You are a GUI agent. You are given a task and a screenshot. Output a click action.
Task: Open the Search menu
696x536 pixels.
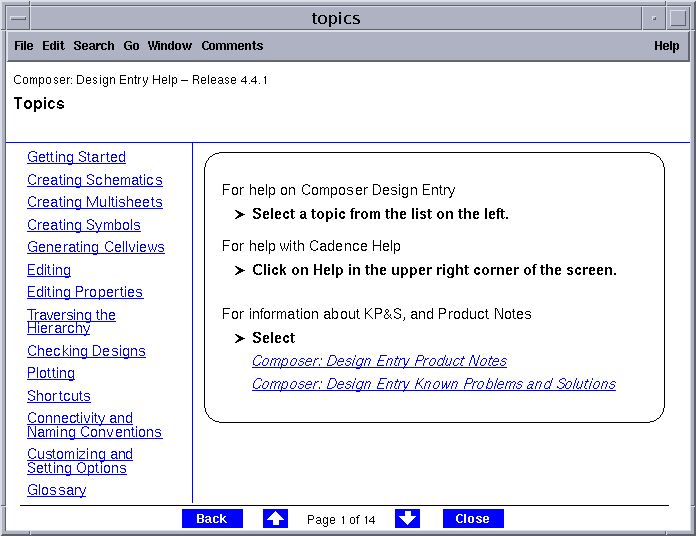point(94,46)
